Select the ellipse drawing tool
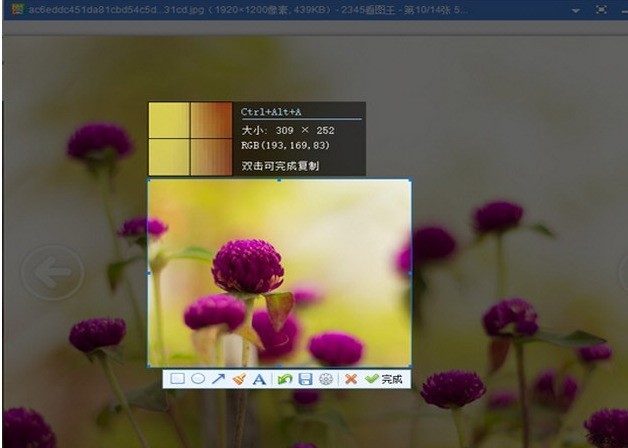The width and height of the screenshot is (628, 448). [x=197, y=380]
